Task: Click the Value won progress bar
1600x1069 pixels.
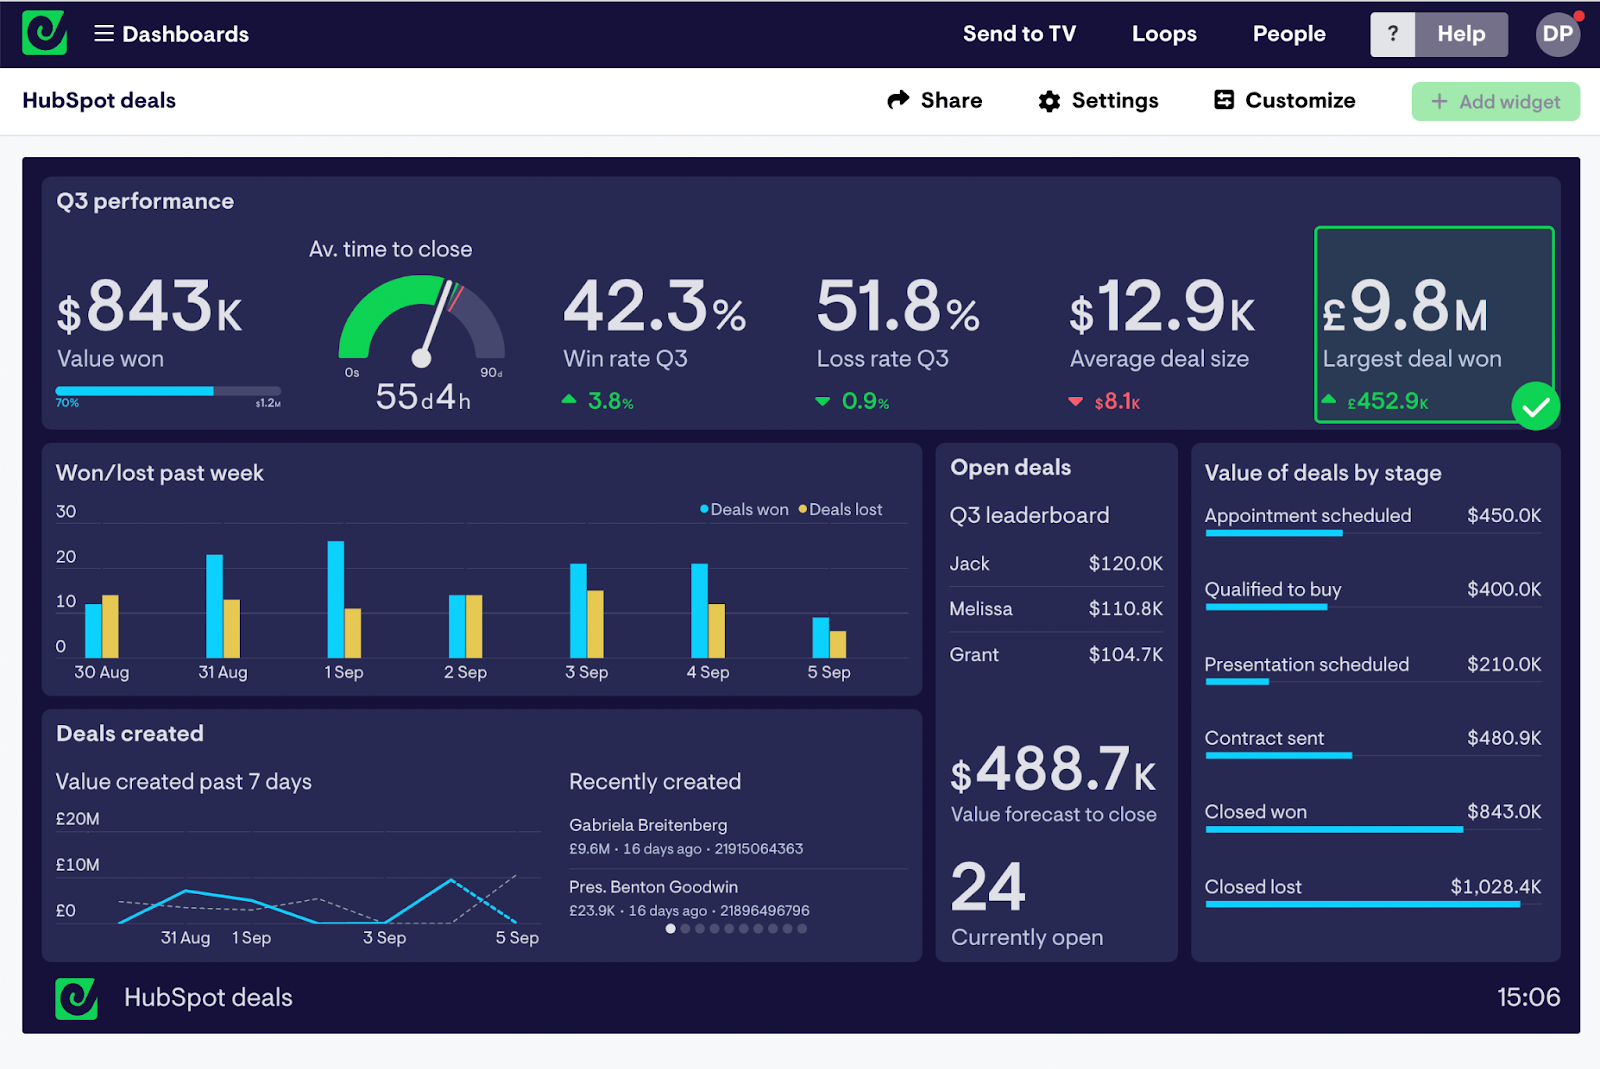Action: pyautogui.click(x=168, y=391)
